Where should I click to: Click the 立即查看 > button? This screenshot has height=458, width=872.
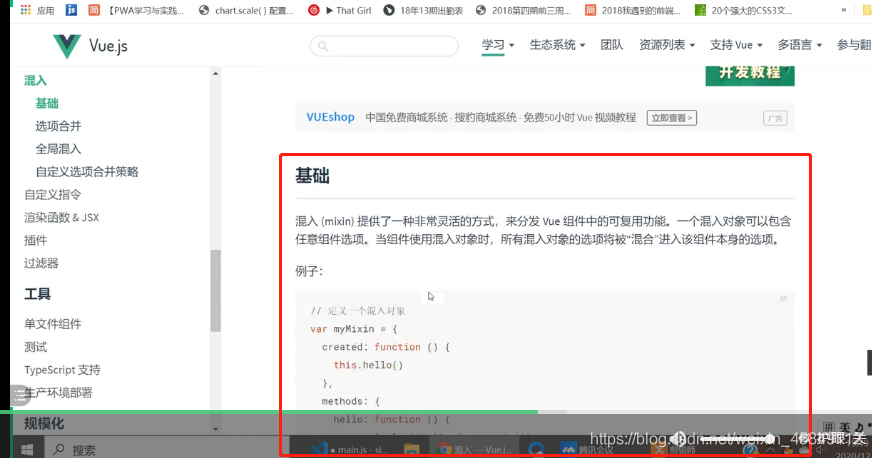(671, 118)
